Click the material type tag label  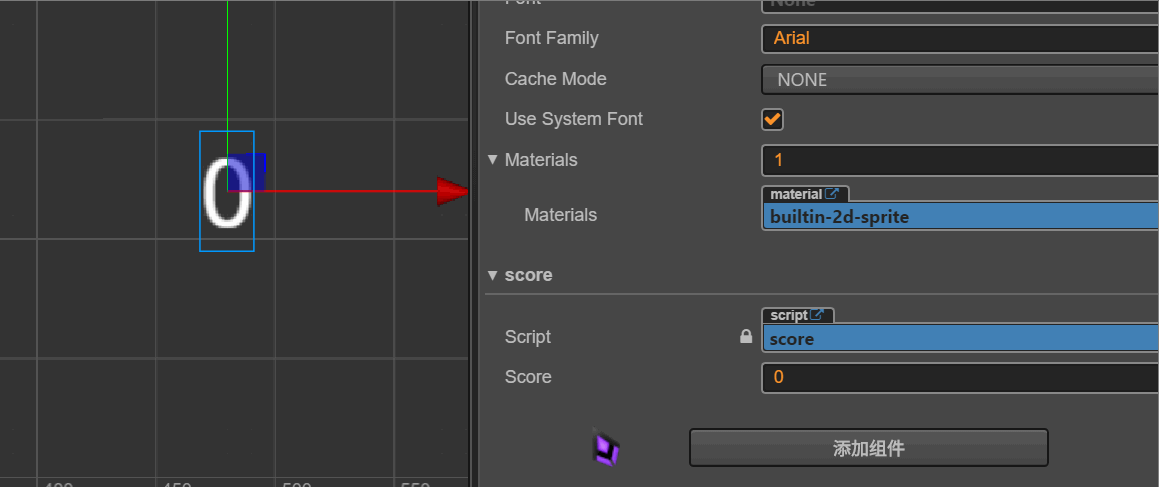(x=796, y=194)
